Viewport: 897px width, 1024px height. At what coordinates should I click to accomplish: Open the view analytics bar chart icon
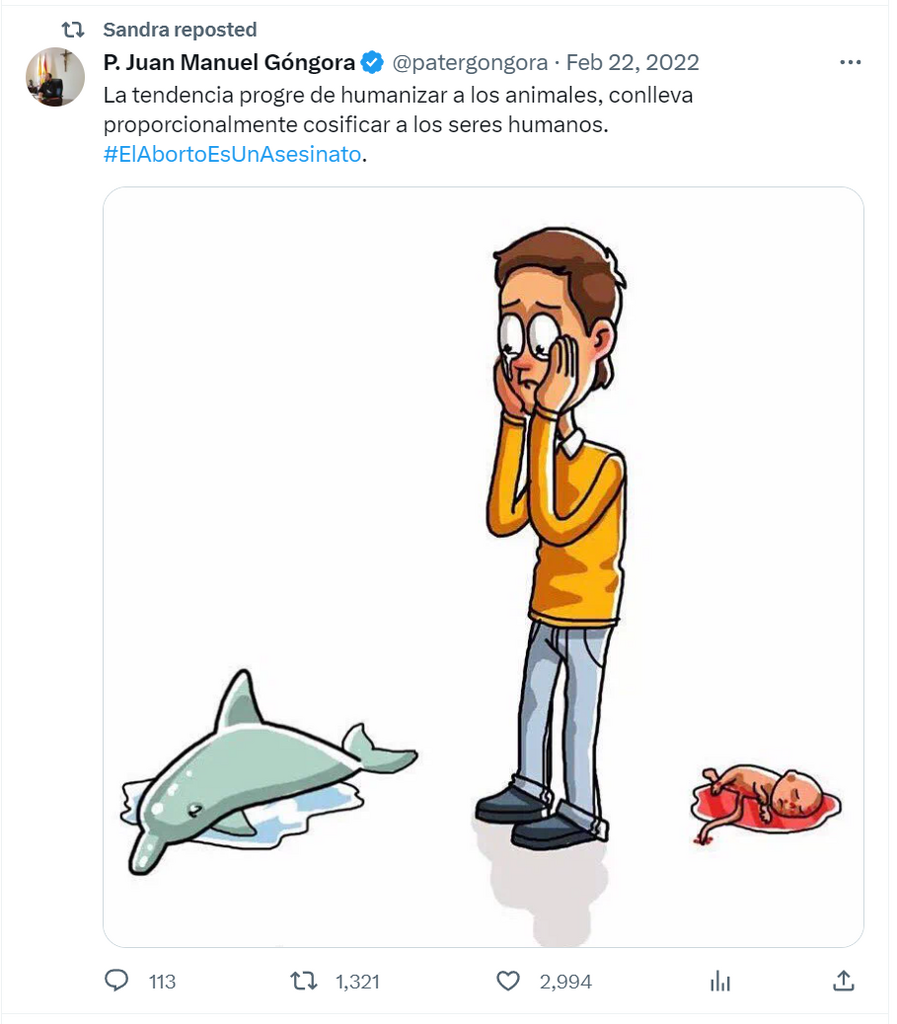click(720, 981)
